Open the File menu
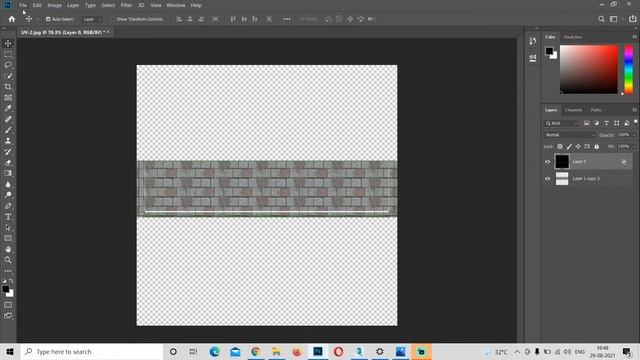This screenshot has width=640, height=360. coord(23,5)
